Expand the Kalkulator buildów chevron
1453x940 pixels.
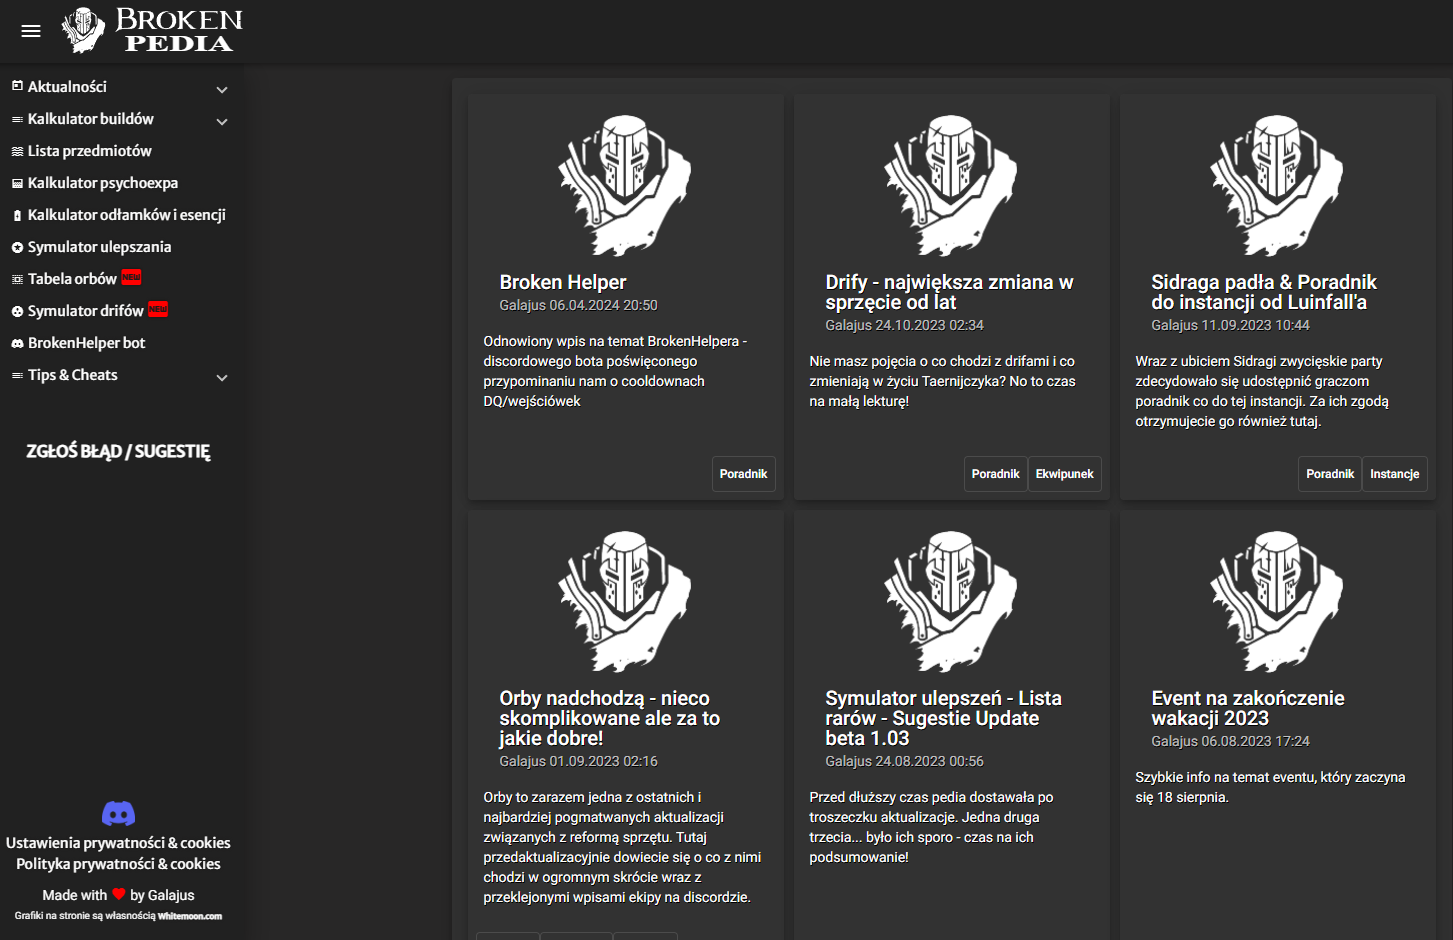click(x=222, y=121)
